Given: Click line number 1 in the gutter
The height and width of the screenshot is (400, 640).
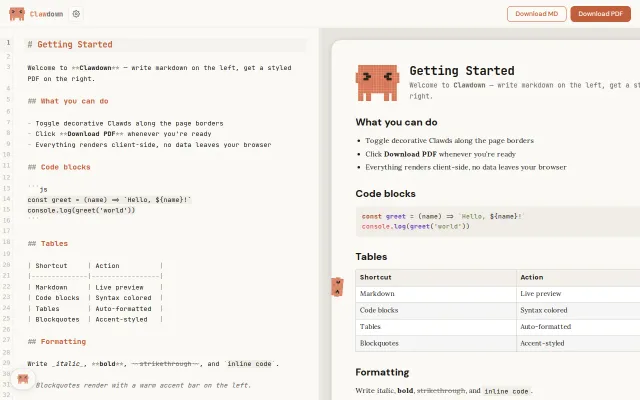Looking at the screenshot, I should [8, 42].
